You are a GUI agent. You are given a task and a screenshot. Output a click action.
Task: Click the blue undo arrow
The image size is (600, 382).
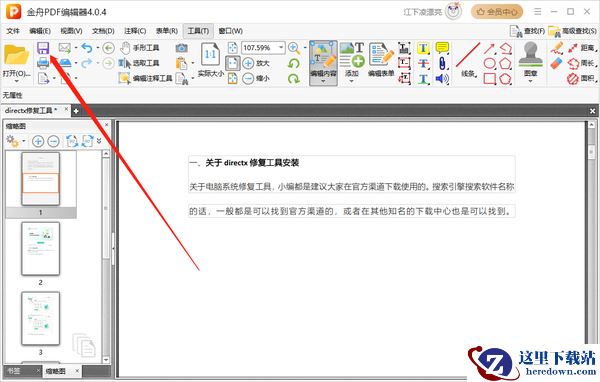click(87, 48)
